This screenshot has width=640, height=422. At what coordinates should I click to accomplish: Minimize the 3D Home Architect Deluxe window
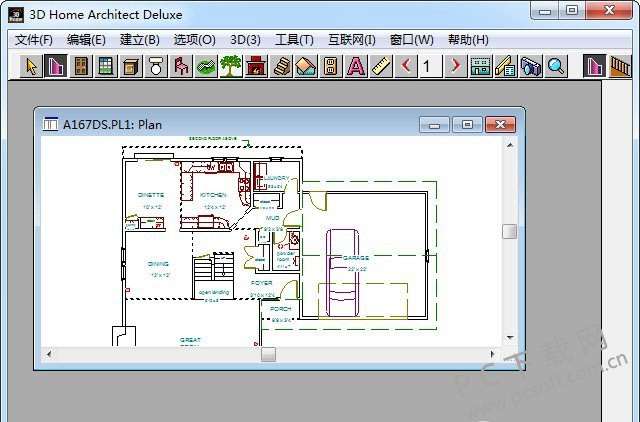(x=545, y=10)
